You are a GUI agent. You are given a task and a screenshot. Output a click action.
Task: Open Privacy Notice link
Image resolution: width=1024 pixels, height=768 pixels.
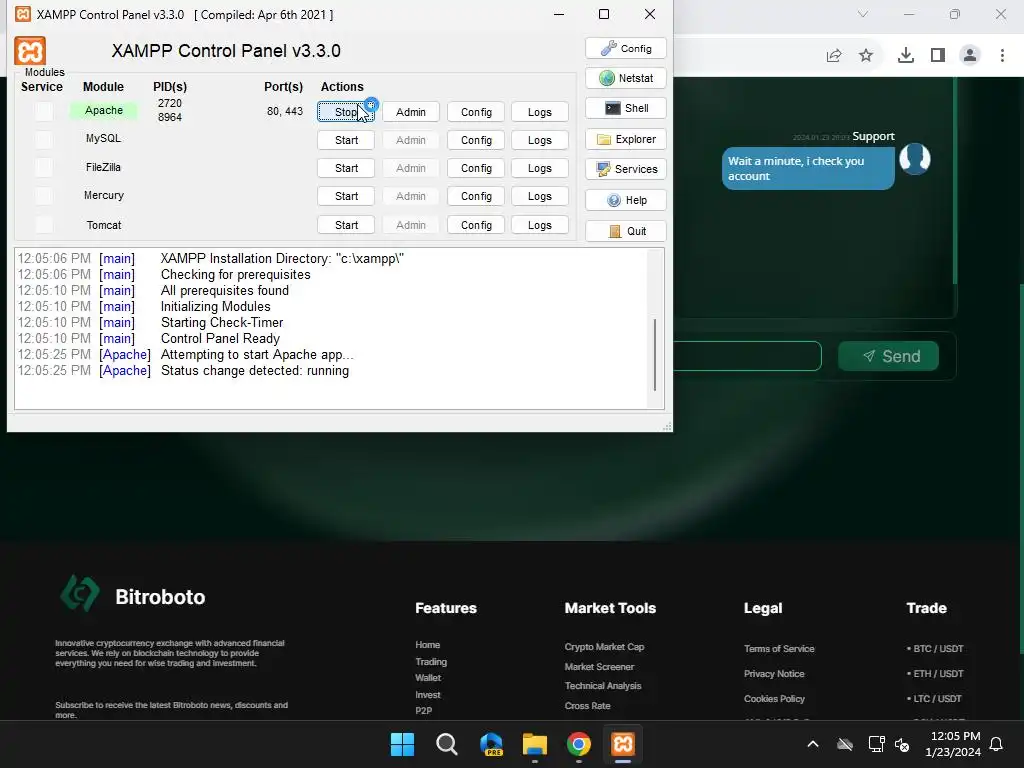tap(774, 673)
